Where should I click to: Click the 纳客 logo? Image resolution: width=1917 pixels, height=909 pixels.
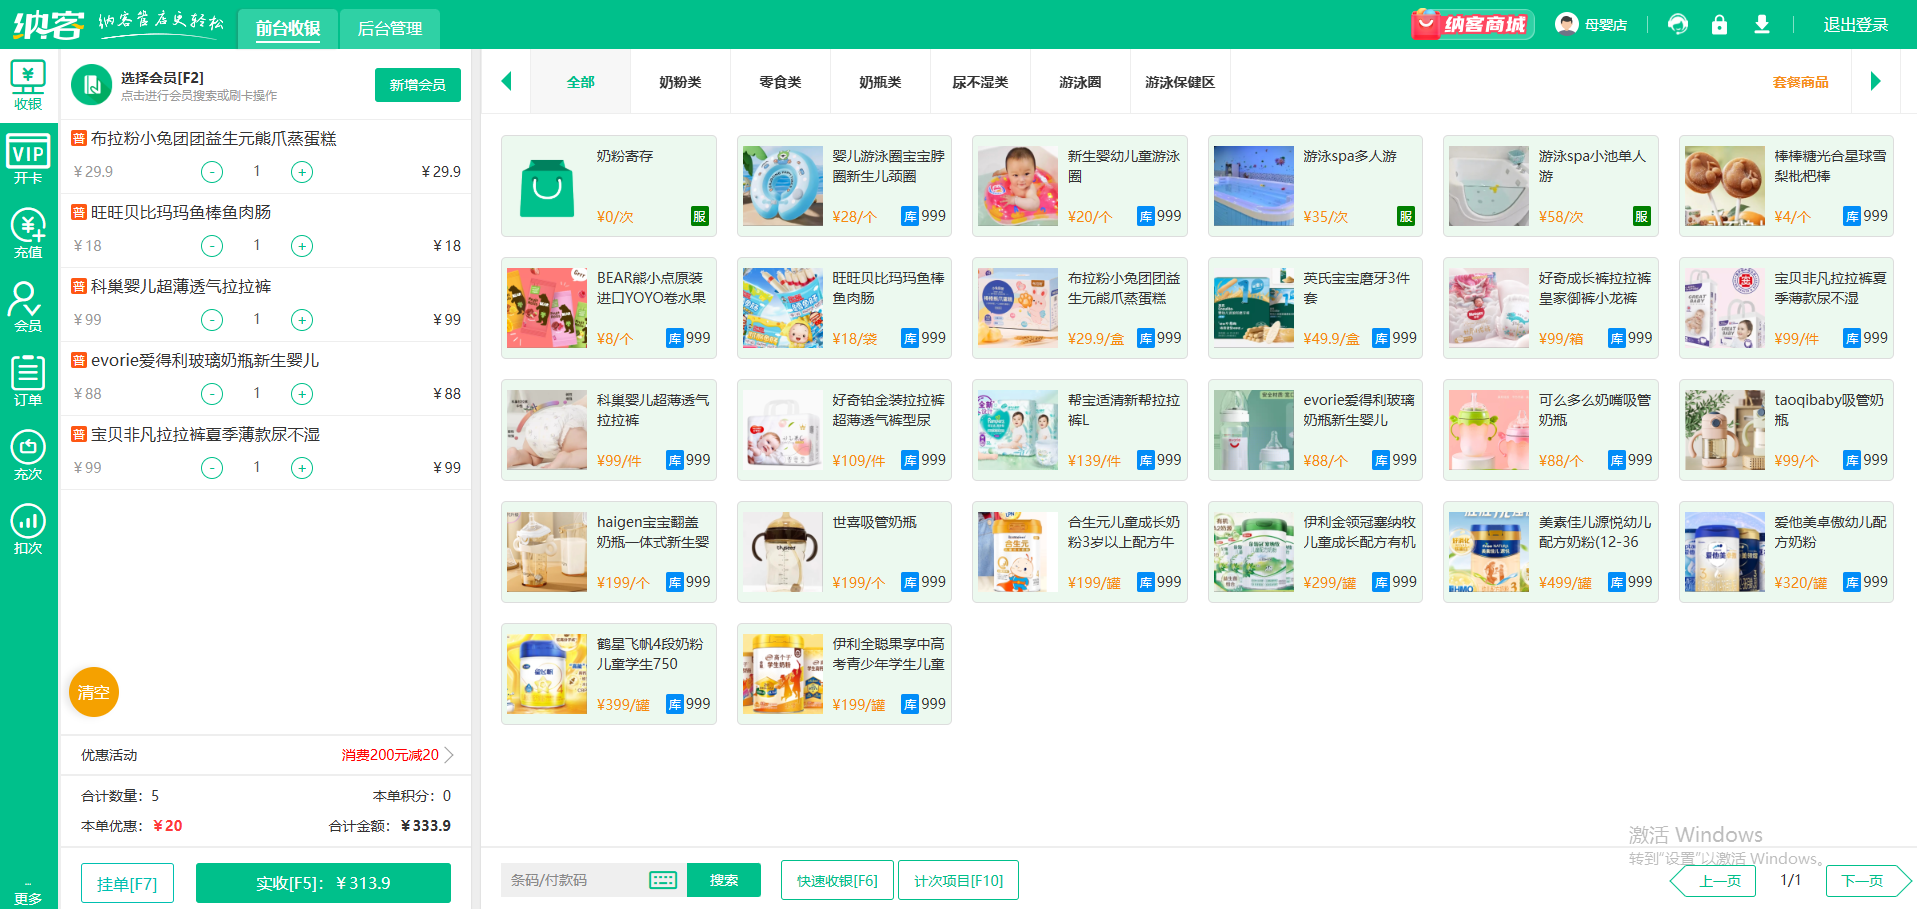(49, 24)
